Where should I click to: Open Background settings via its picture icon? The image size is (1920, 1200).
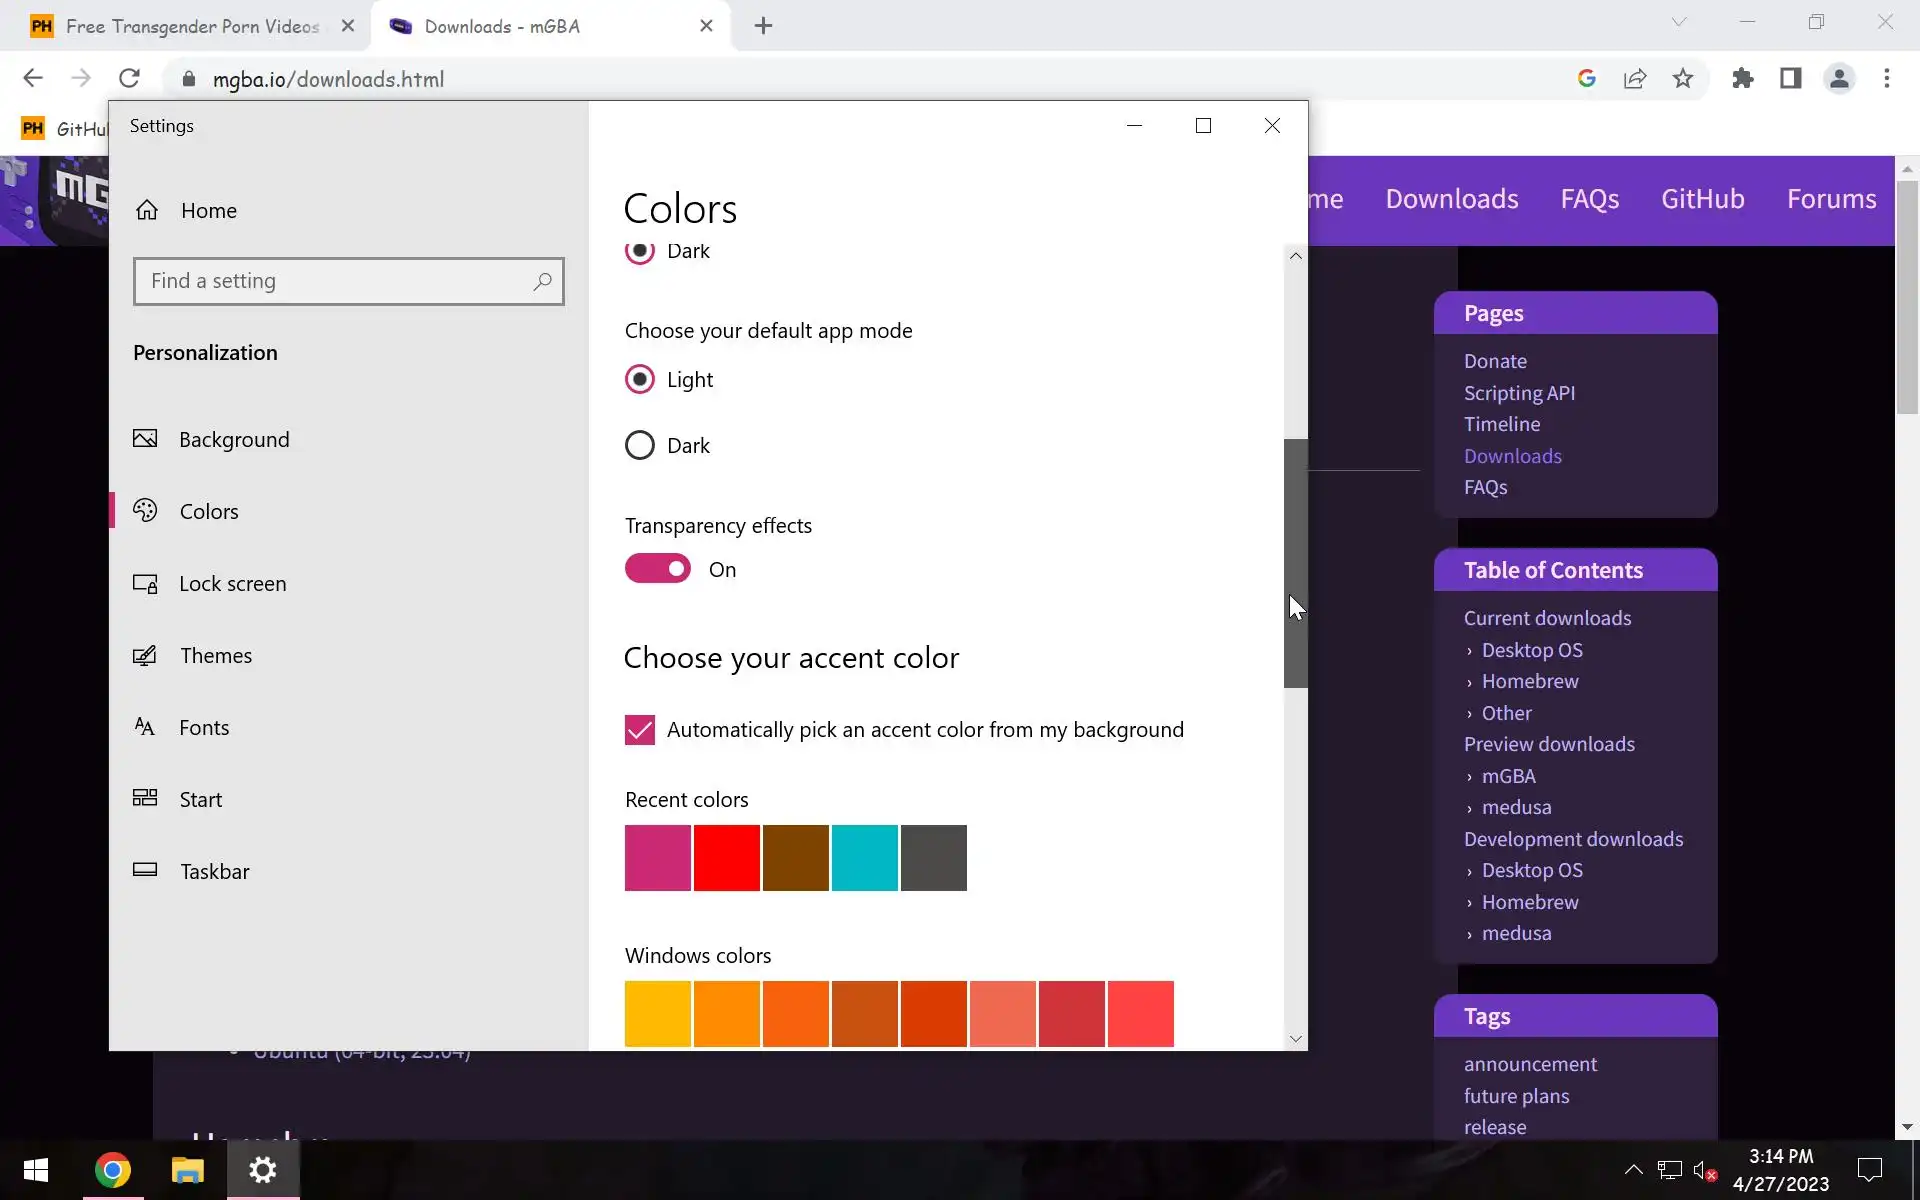(145, 439)
